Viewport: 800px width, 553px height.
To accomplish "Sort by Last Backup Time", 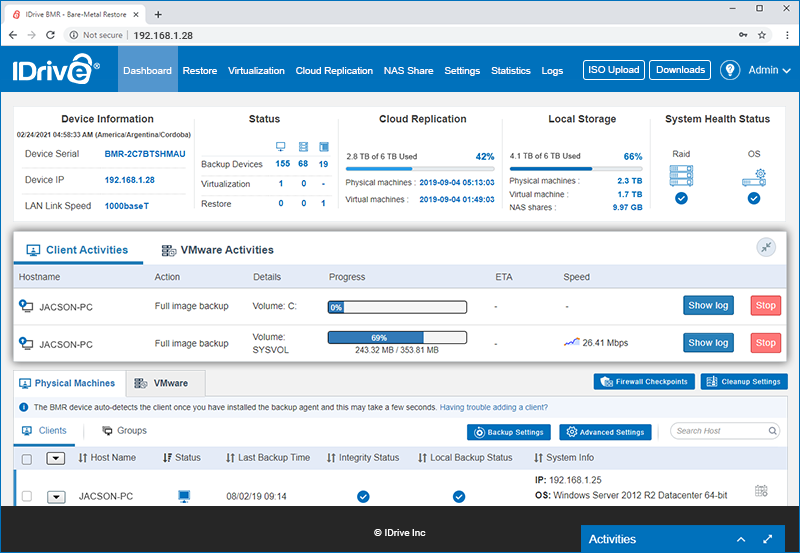I will 268,458.
